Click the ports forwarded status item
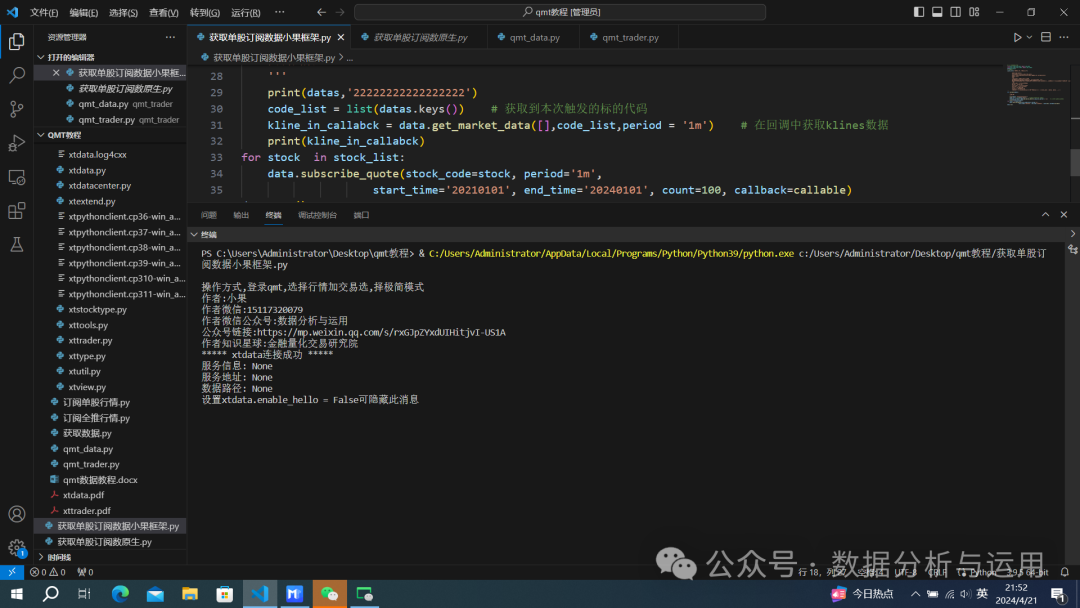The image size is (1080, 608). pyautogui.click(x=85, y=572)
